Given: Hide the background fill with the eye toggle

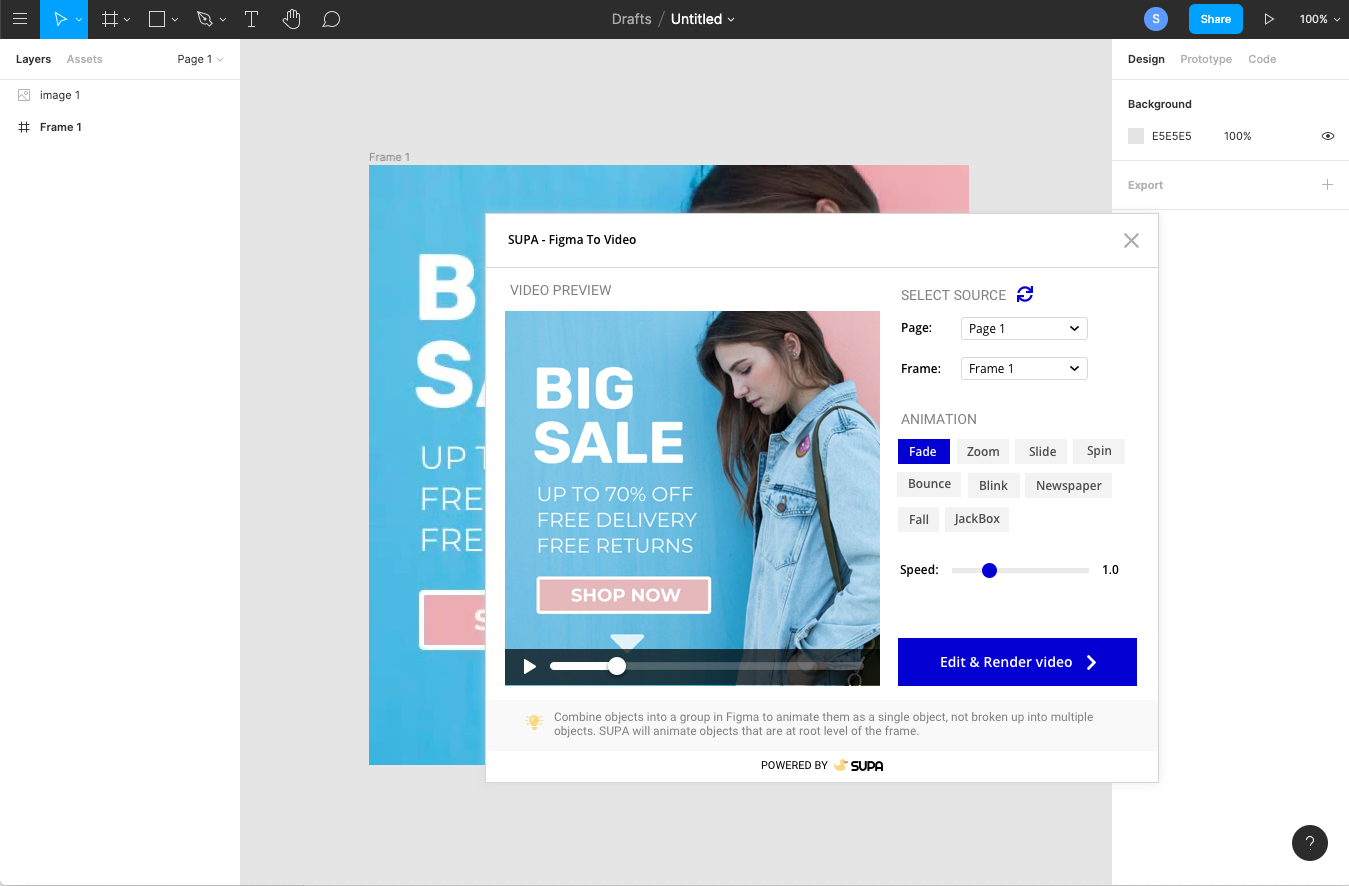Looking at the screenshot, I should click(x=1327, y=136).
